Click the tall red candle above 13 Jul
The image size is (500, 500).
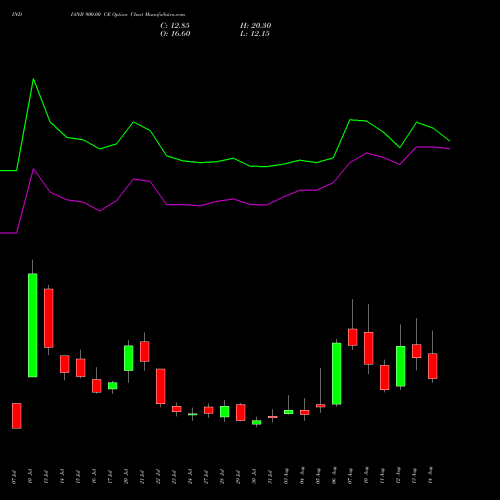tap(49, 318)
